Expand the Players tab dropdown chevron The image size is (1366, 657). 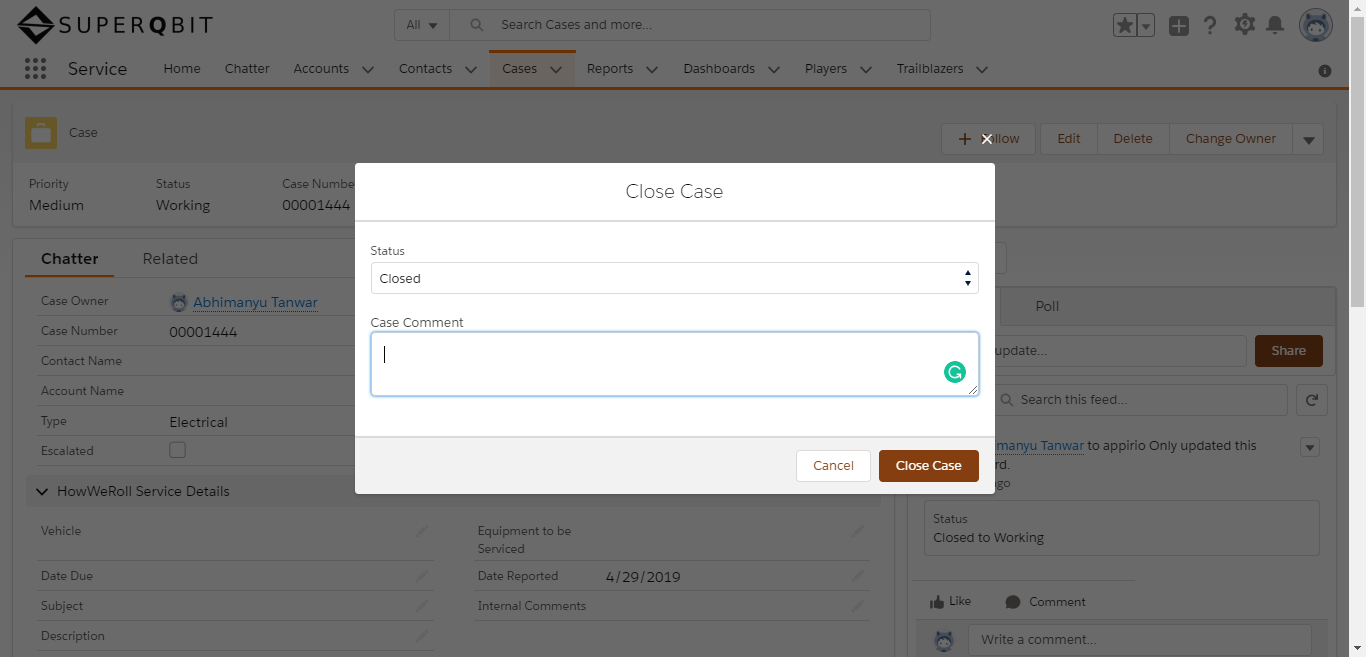coord(866,70)
